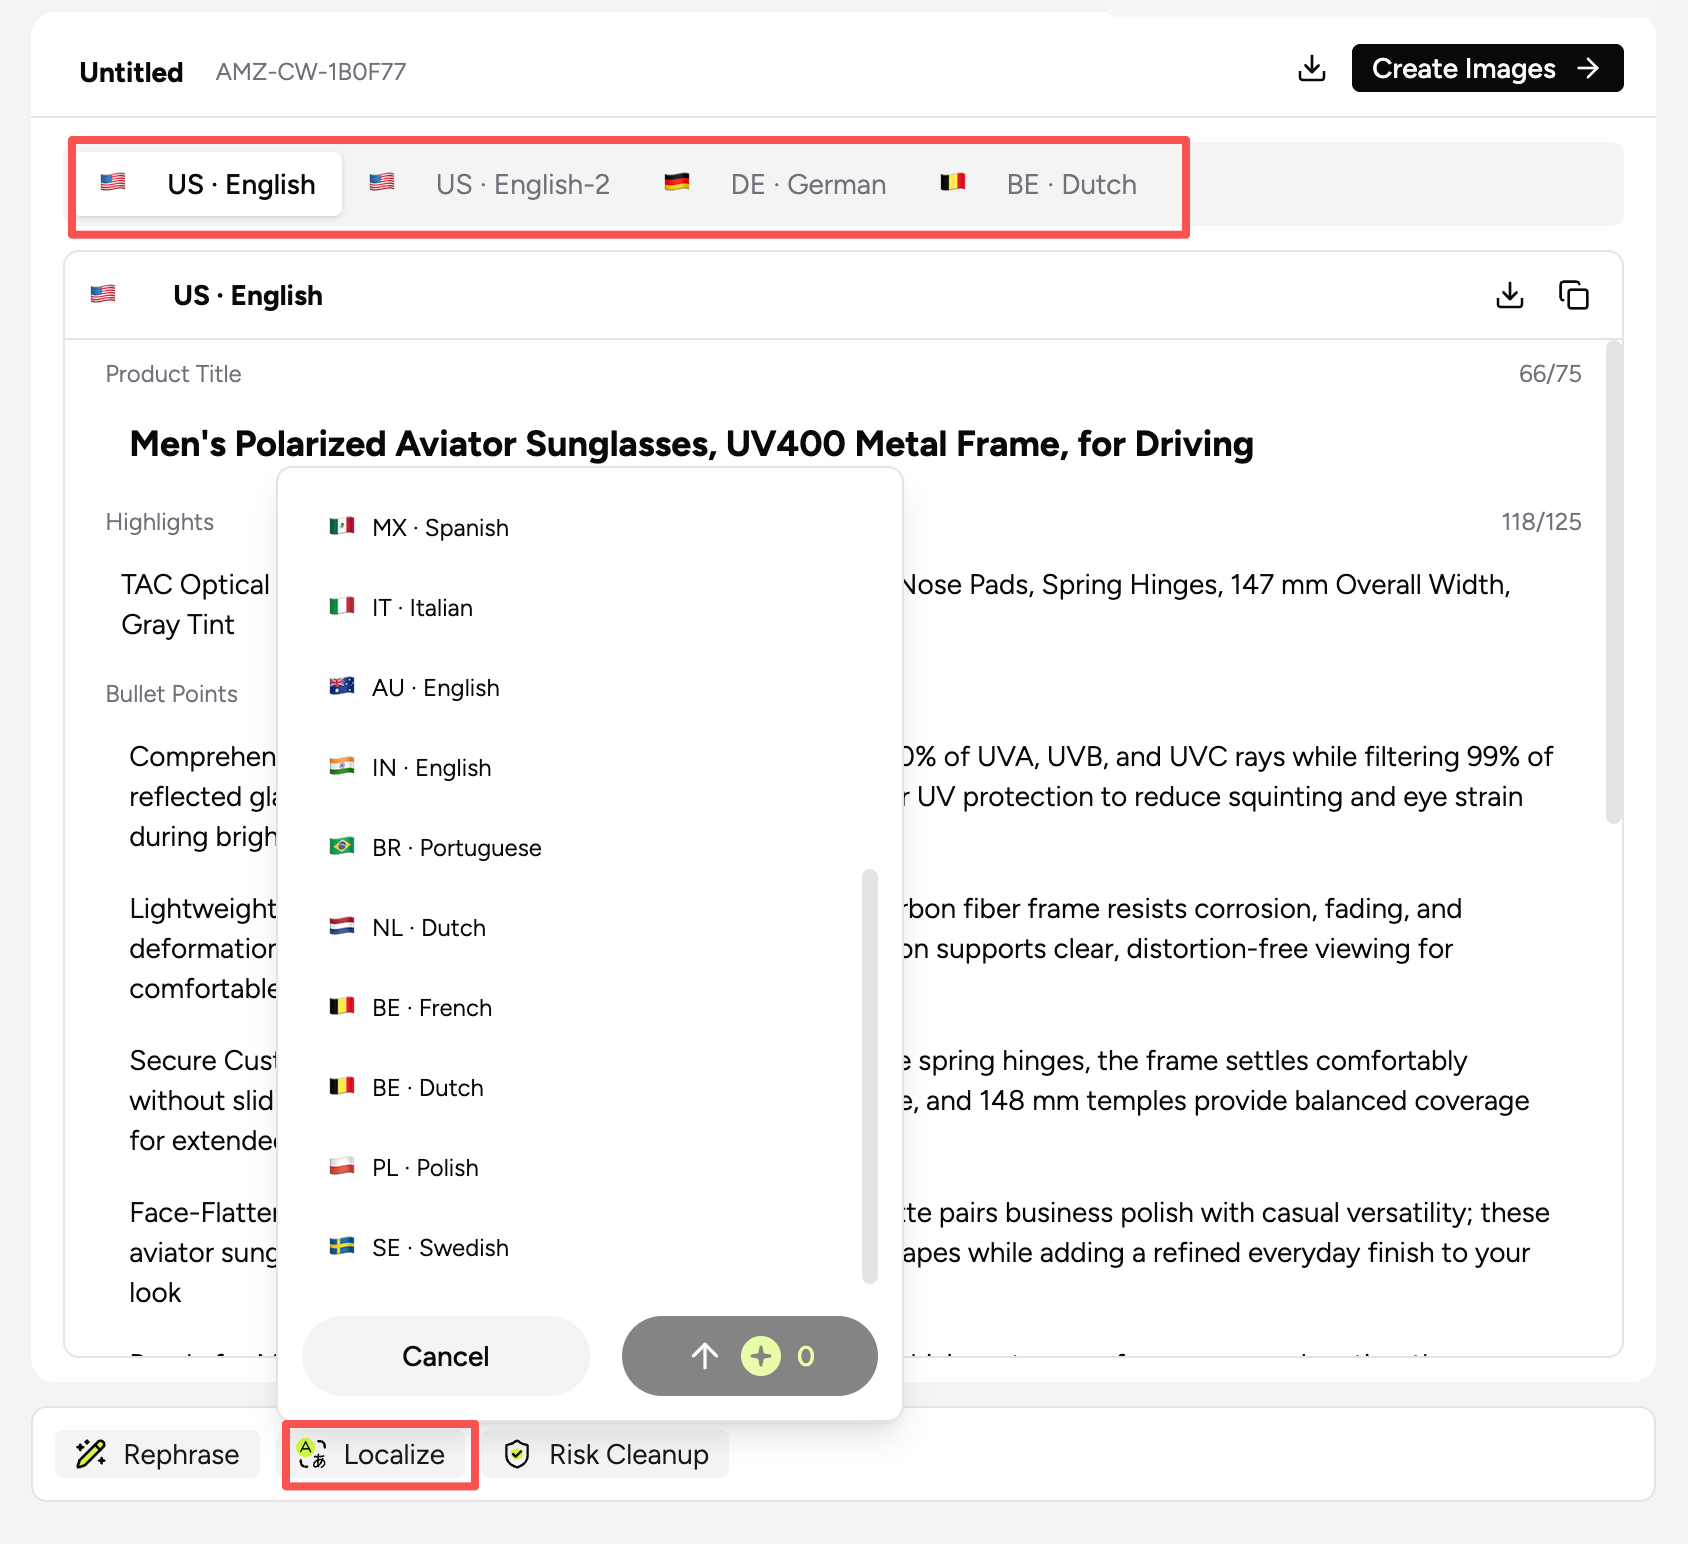The width and height of the screenshot is (1688, 1544).
Task: Open the BE · Dutch tab
Action: (1039, 184)
